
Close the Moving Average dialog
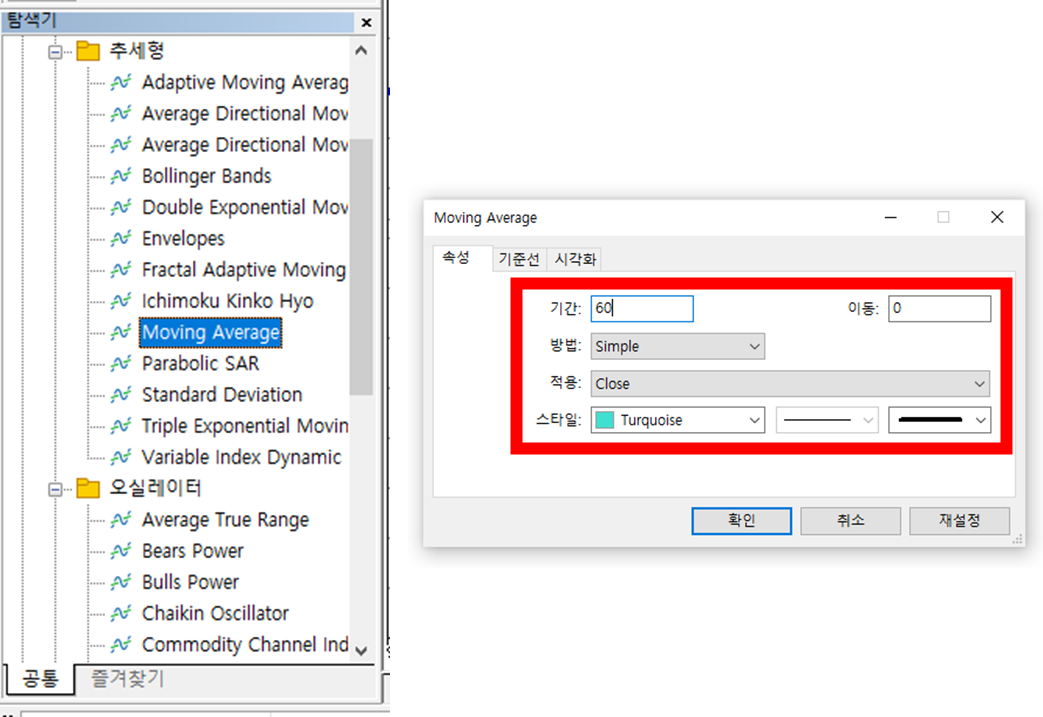996,217
